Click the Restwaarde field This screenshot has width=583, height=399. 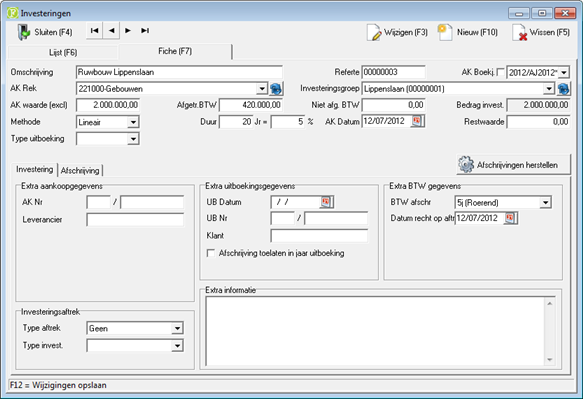tap(538, 122)
